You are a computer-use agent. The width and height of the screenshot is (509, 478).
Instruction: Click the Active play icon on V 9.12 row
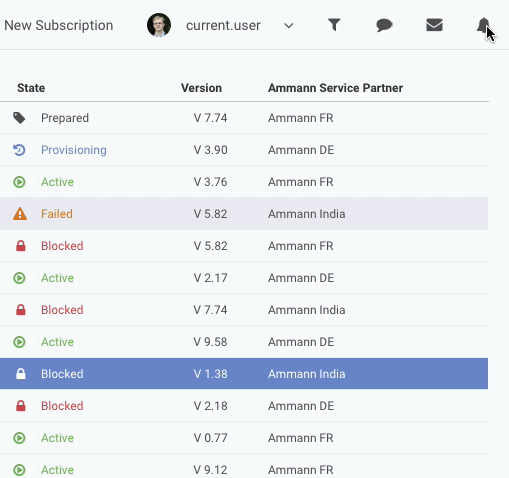coord(19,470)
